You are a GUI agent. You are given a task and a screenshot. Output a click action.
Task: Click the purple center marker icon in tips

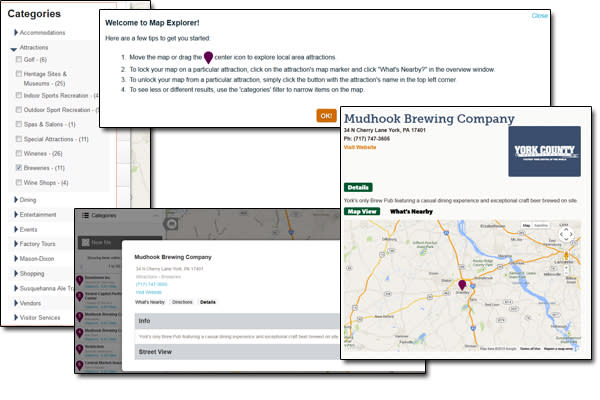208,57
